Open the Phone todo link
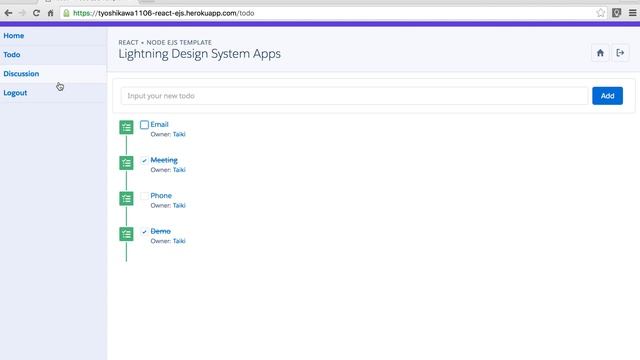 click(x=161, y=196)
